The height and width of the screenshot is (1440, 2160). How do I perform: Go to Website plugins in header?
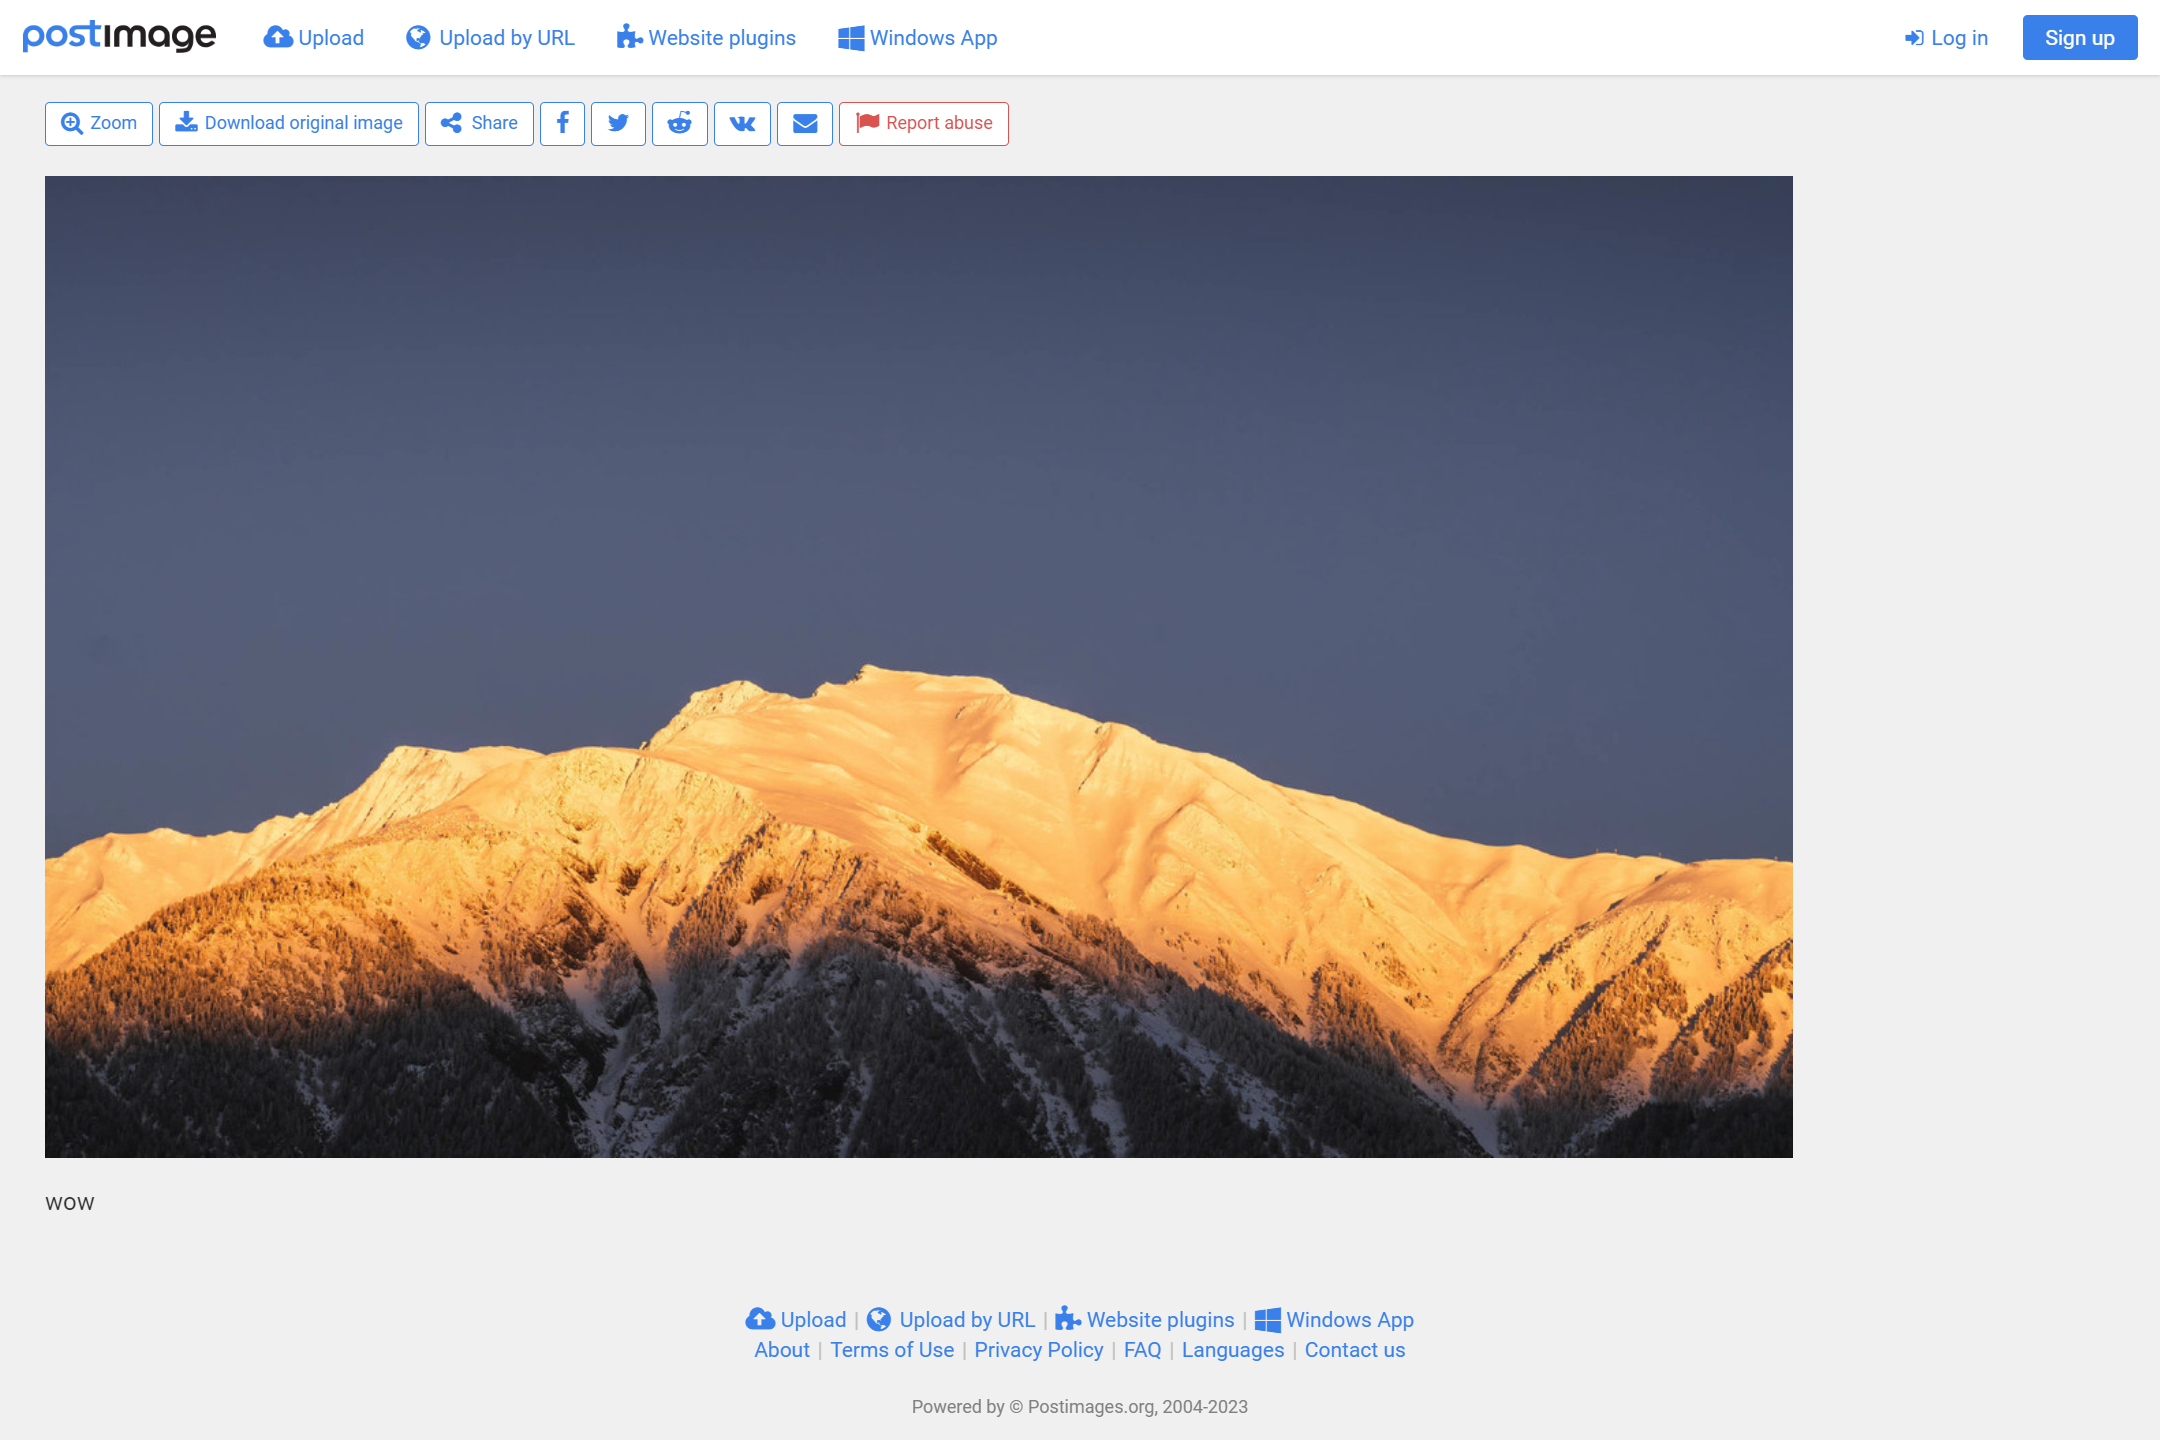coord(706,38)
